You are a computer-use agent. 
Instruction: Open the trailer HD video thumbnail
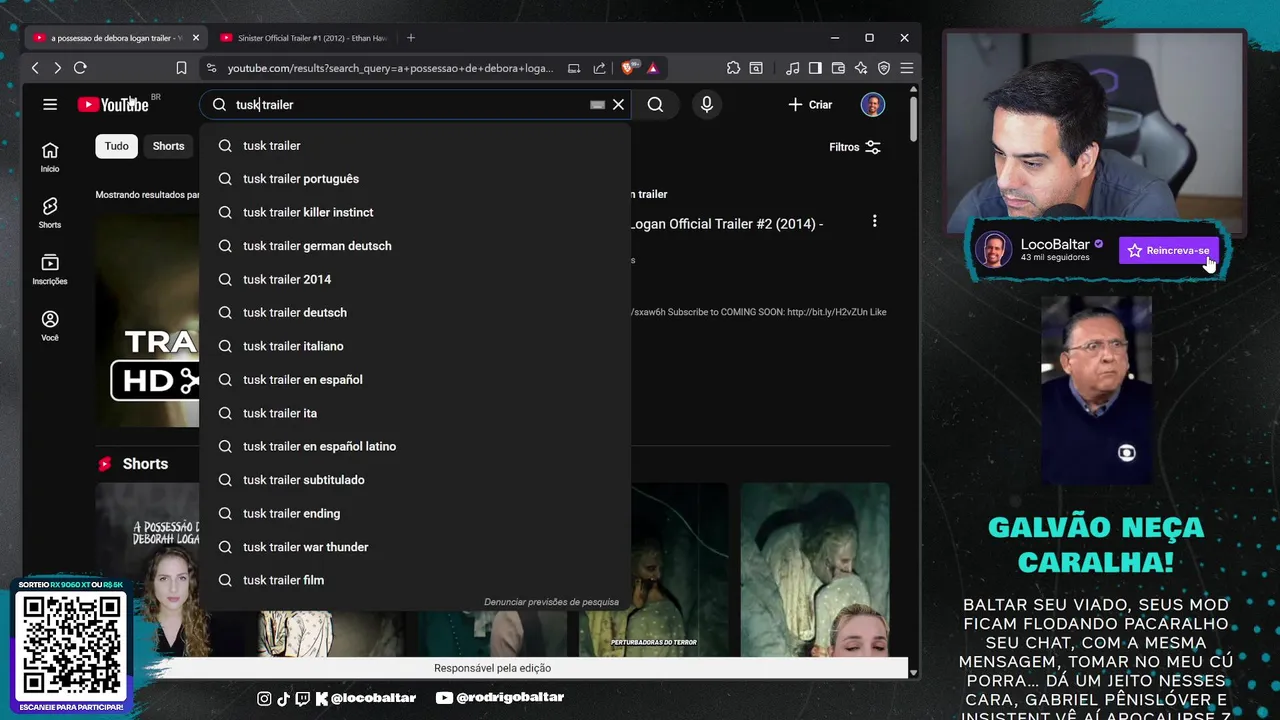point(148,321)
